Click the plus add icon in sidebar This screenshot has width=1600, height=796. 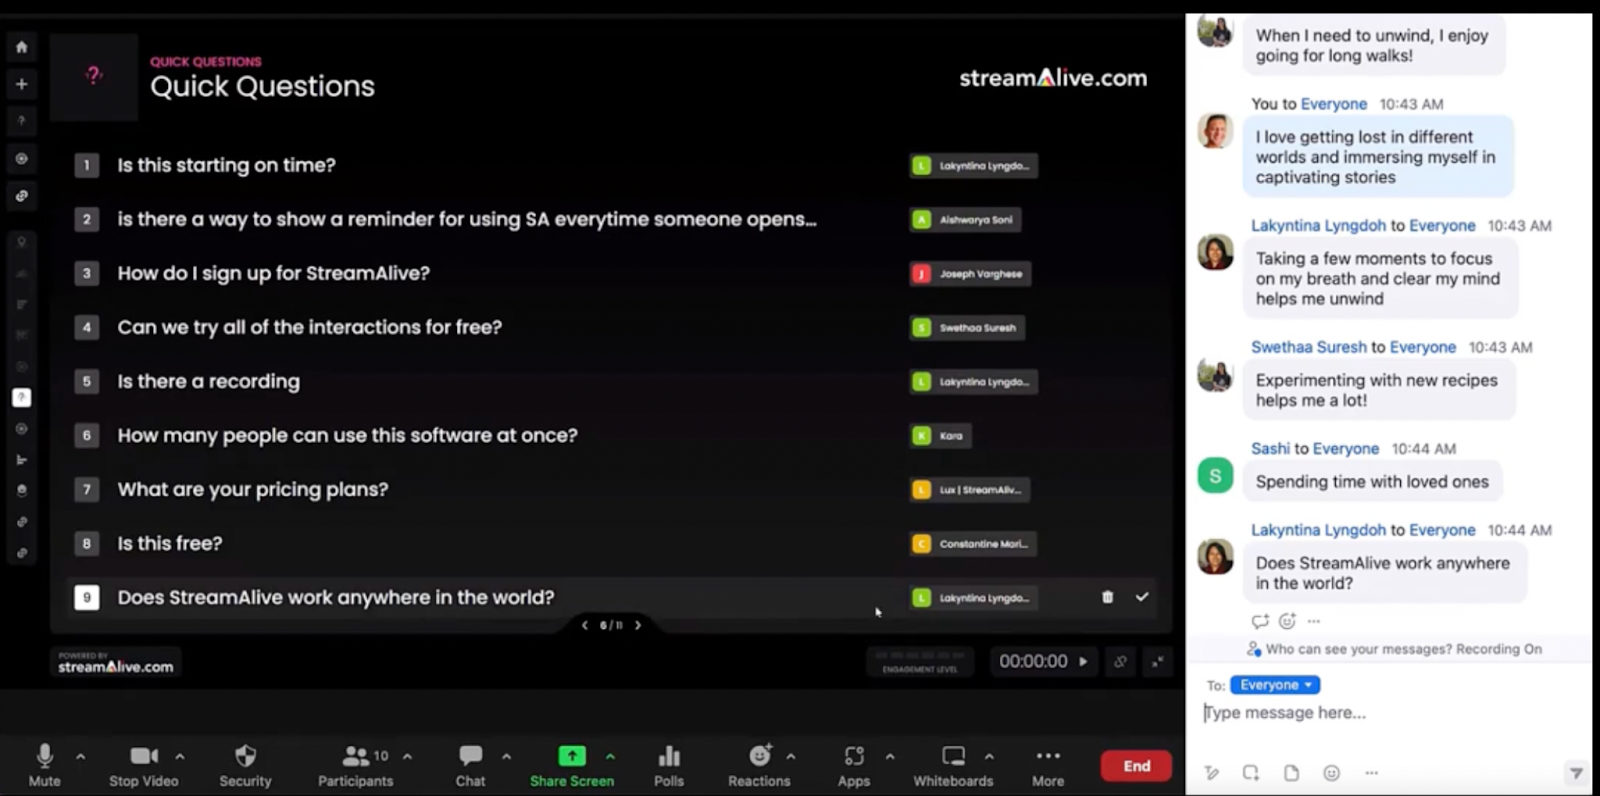click(21, 84)
